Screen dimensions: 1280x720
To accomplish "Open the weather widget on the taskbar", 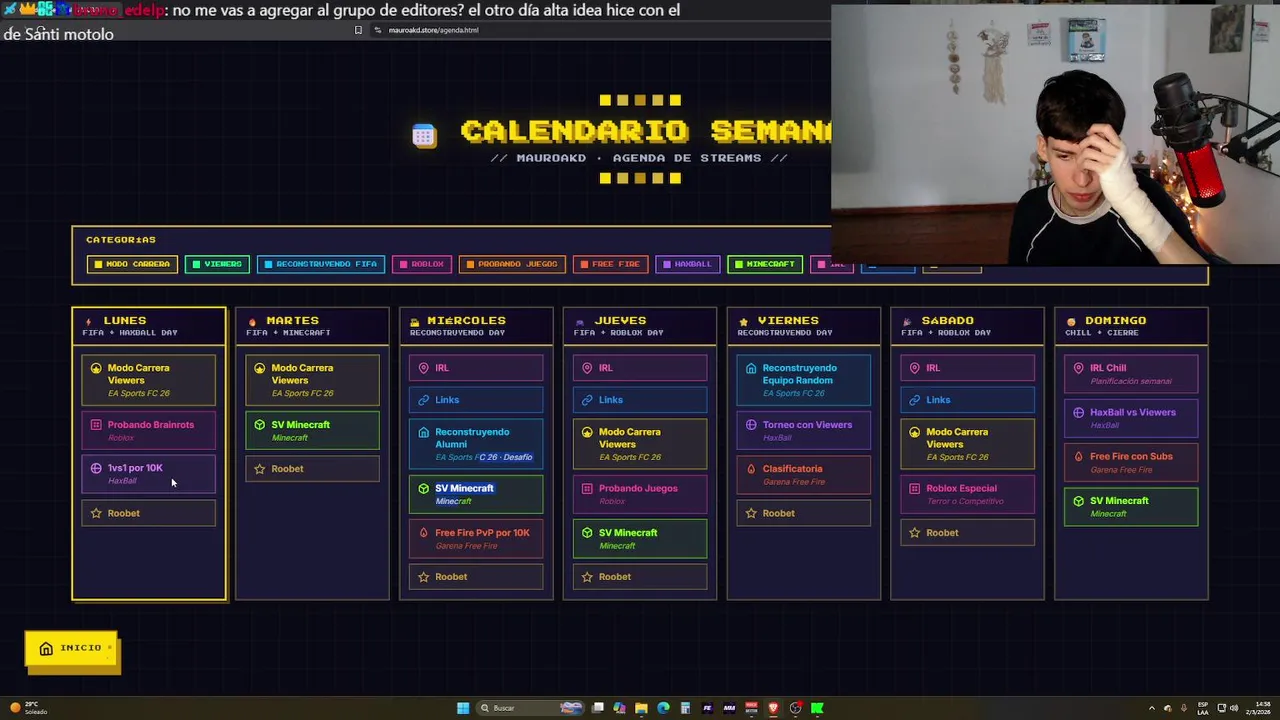I will coord(28,708).
